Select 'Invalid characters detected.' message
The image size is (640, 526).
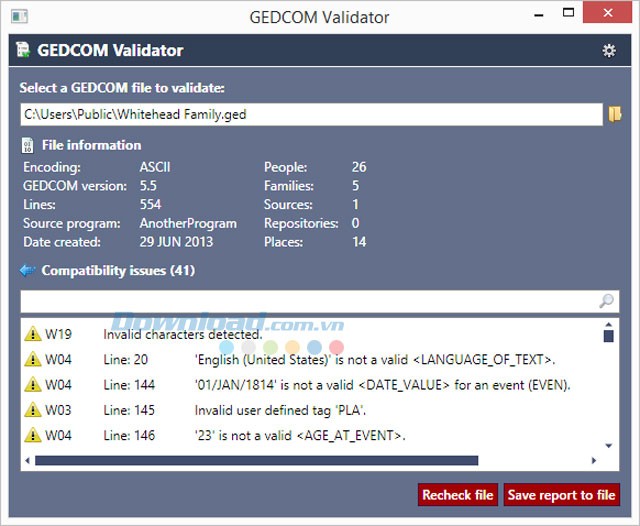click(183, 334)
